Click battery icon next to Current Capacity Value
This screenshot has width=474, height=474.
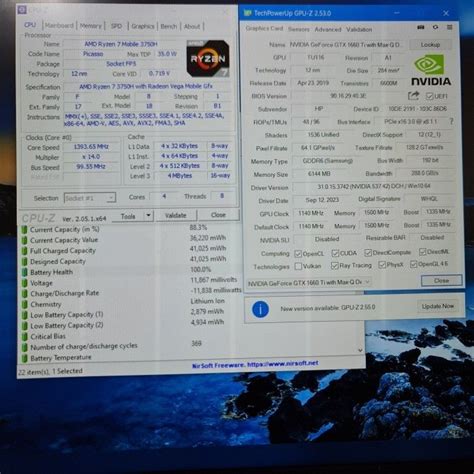(x=24, y=240)
